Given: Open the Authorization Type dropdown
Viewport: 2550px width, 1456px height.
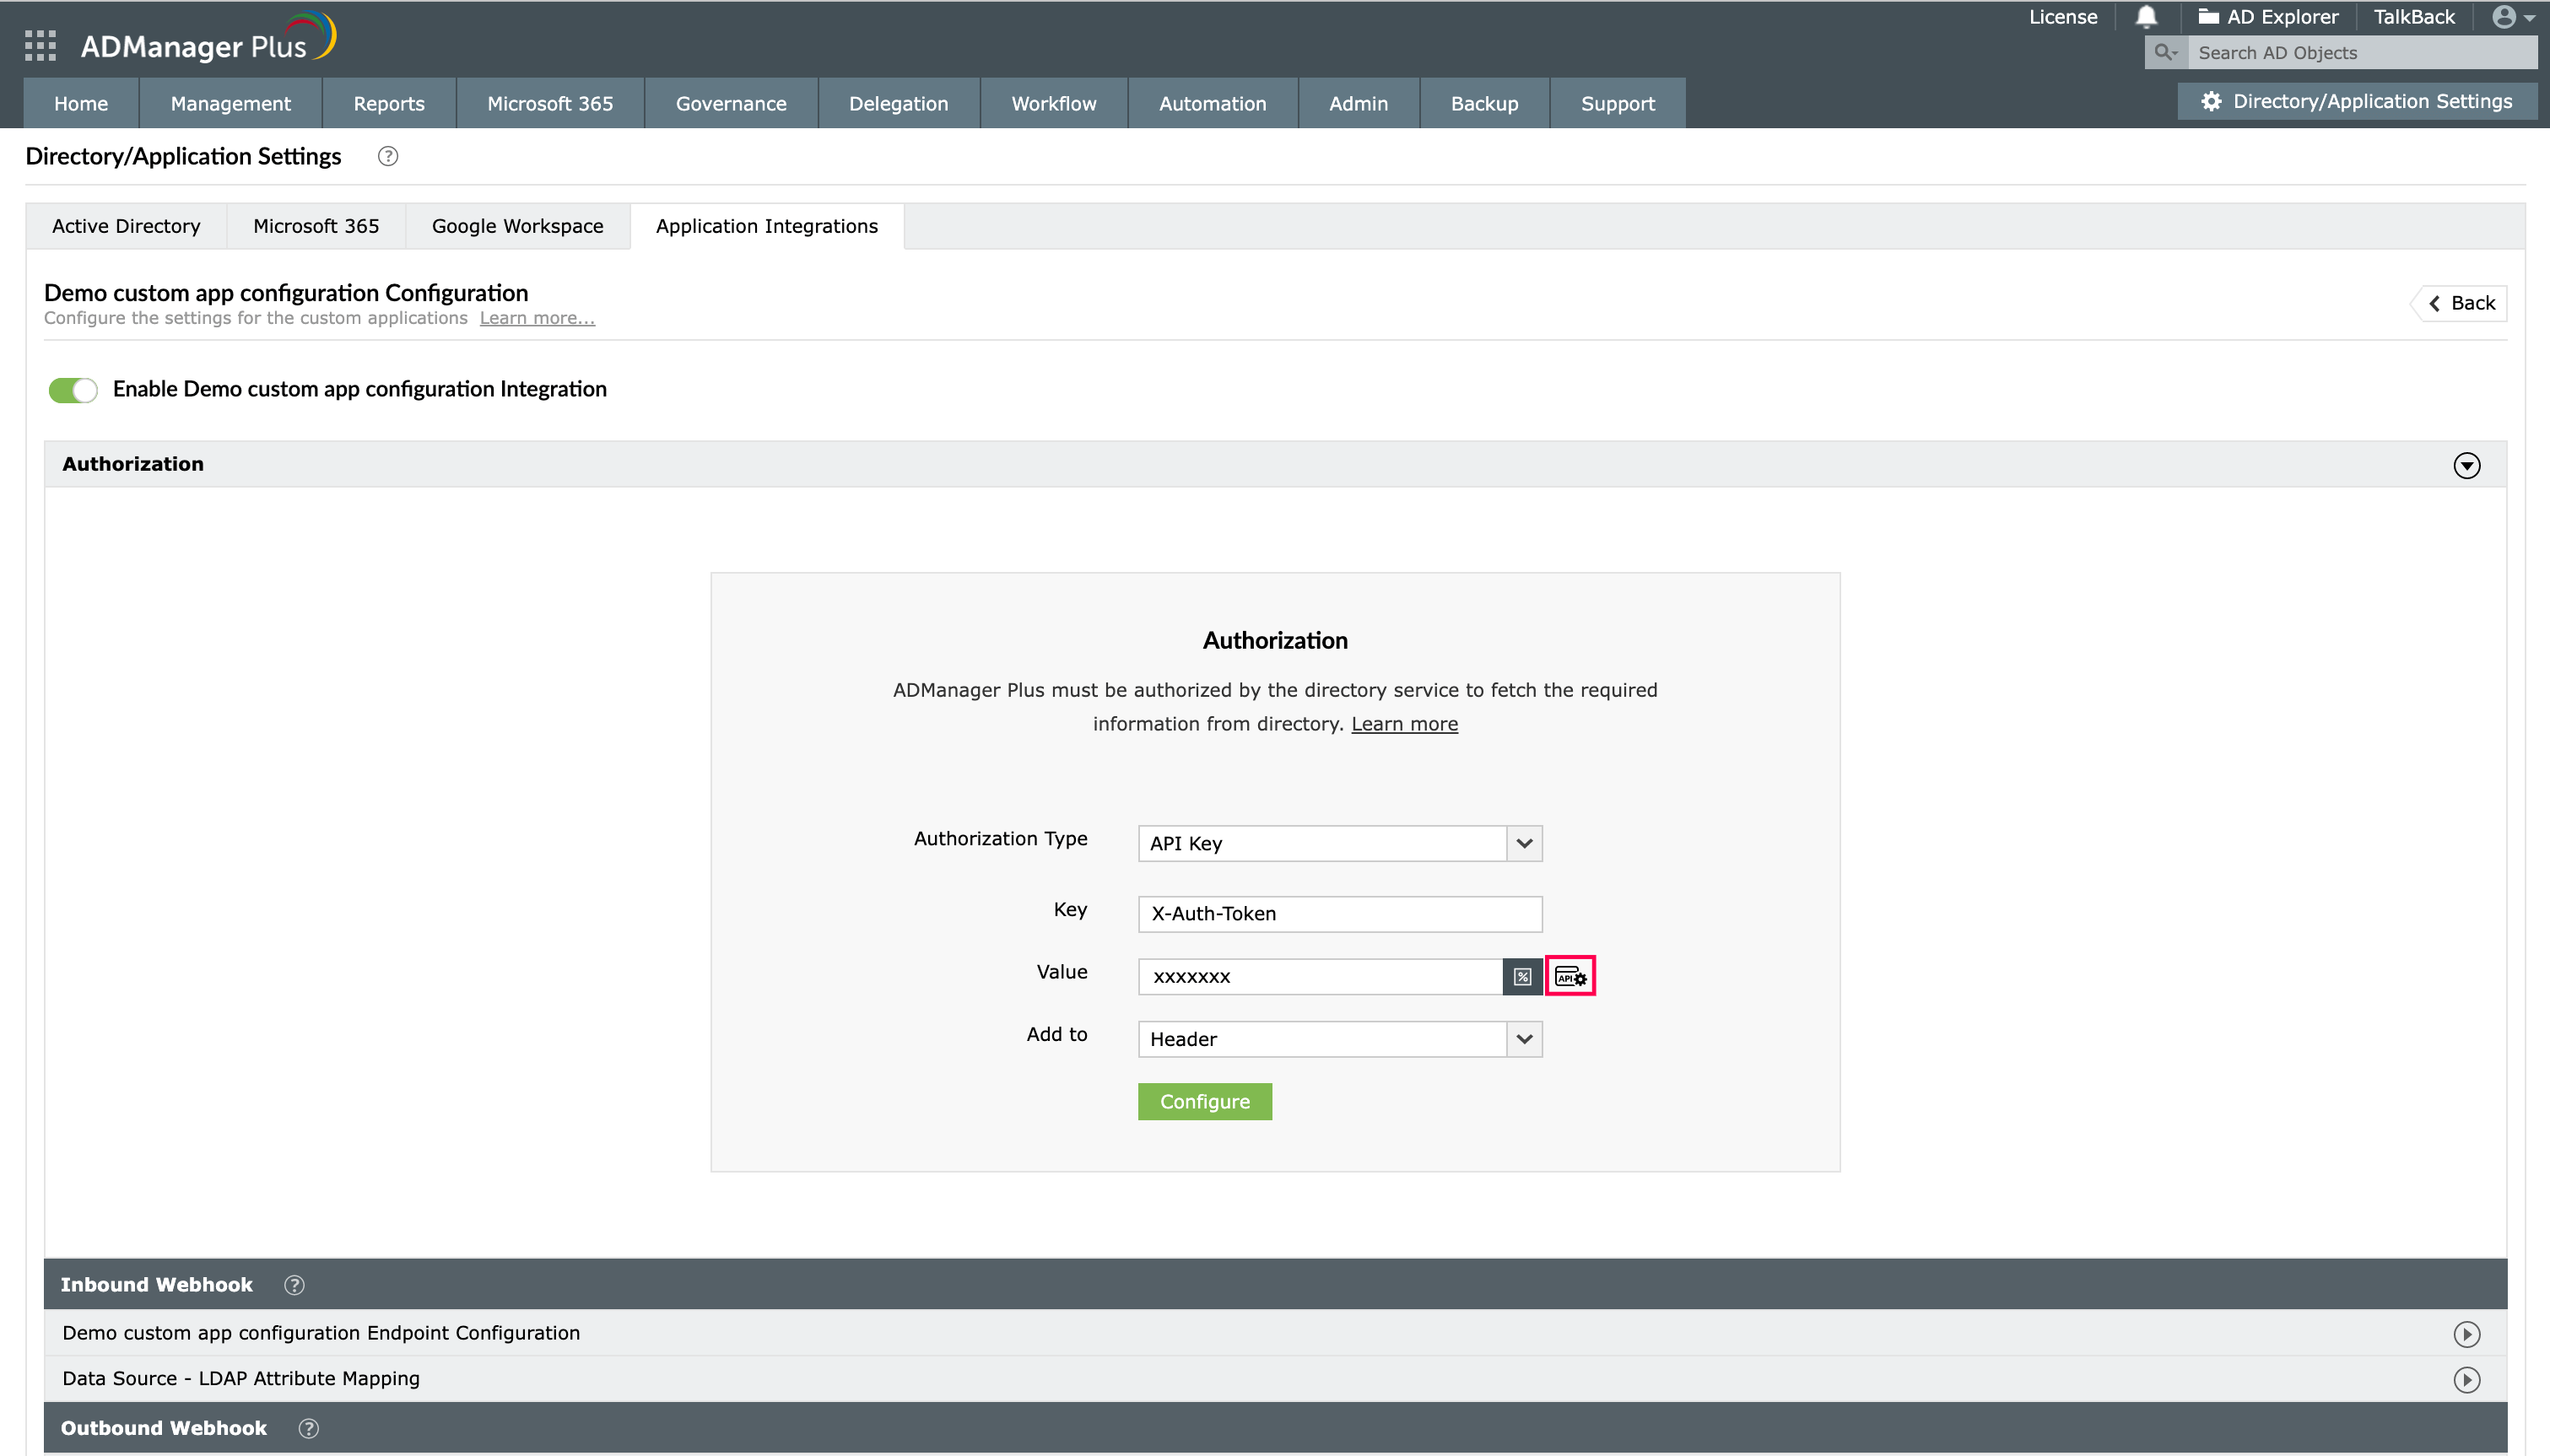Looking at the screenshot, I should pos(1524,843).
